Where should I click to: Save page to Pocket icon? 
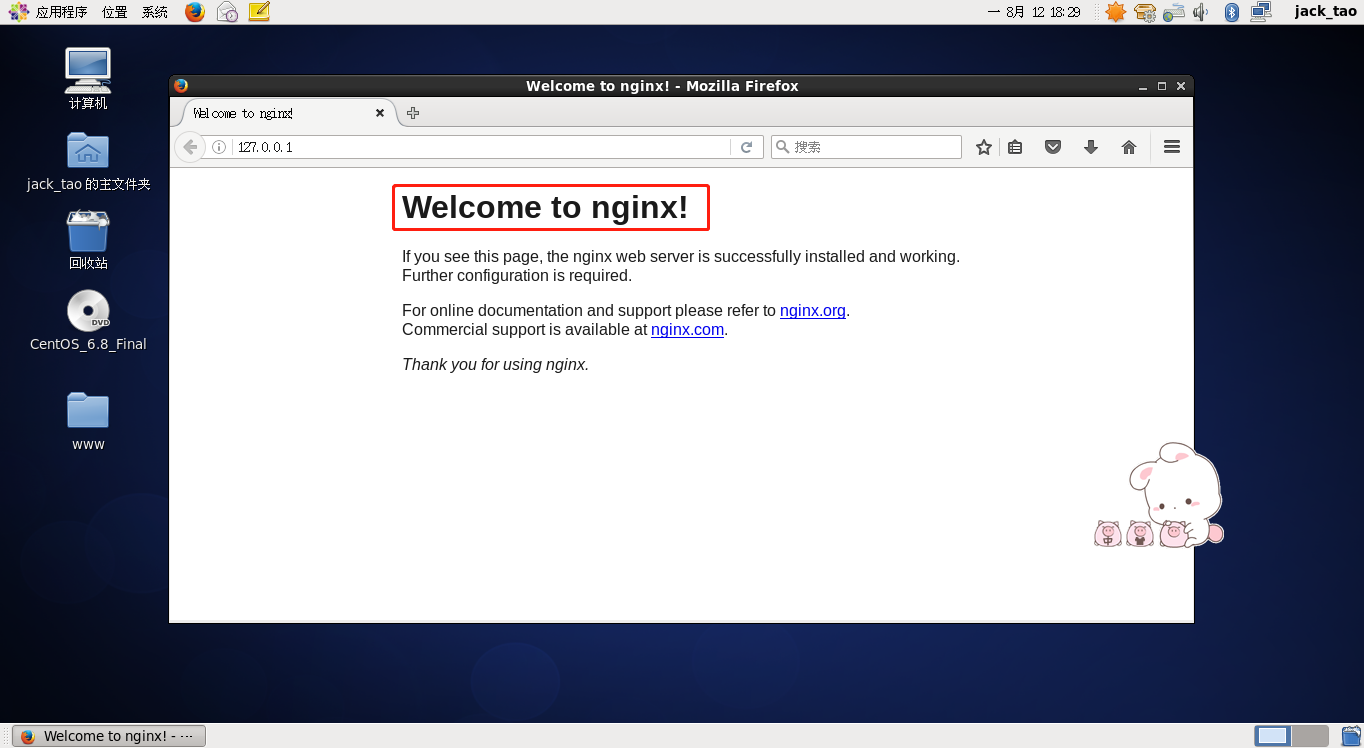(x=1053, y=147)
